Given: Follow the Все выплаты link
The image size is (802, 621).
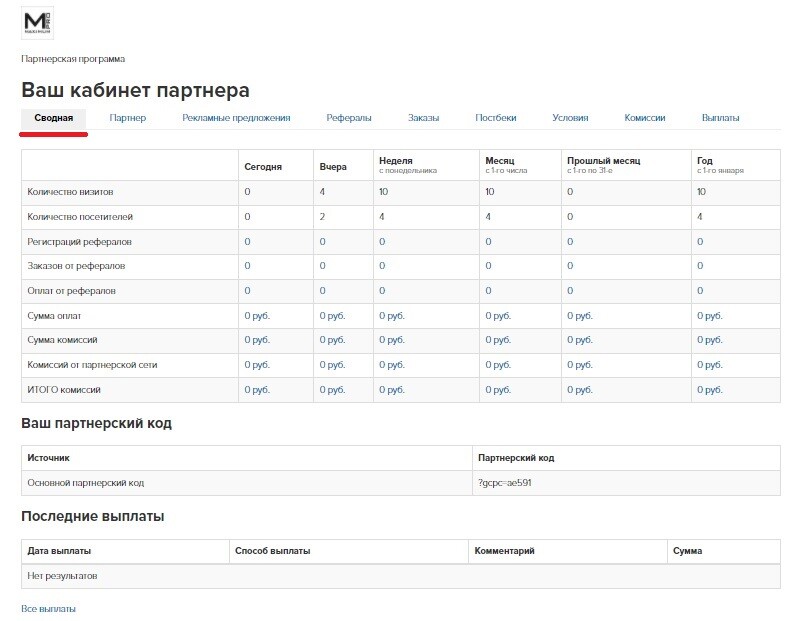Looking at the screenshot, I should [x=49, y=609].
